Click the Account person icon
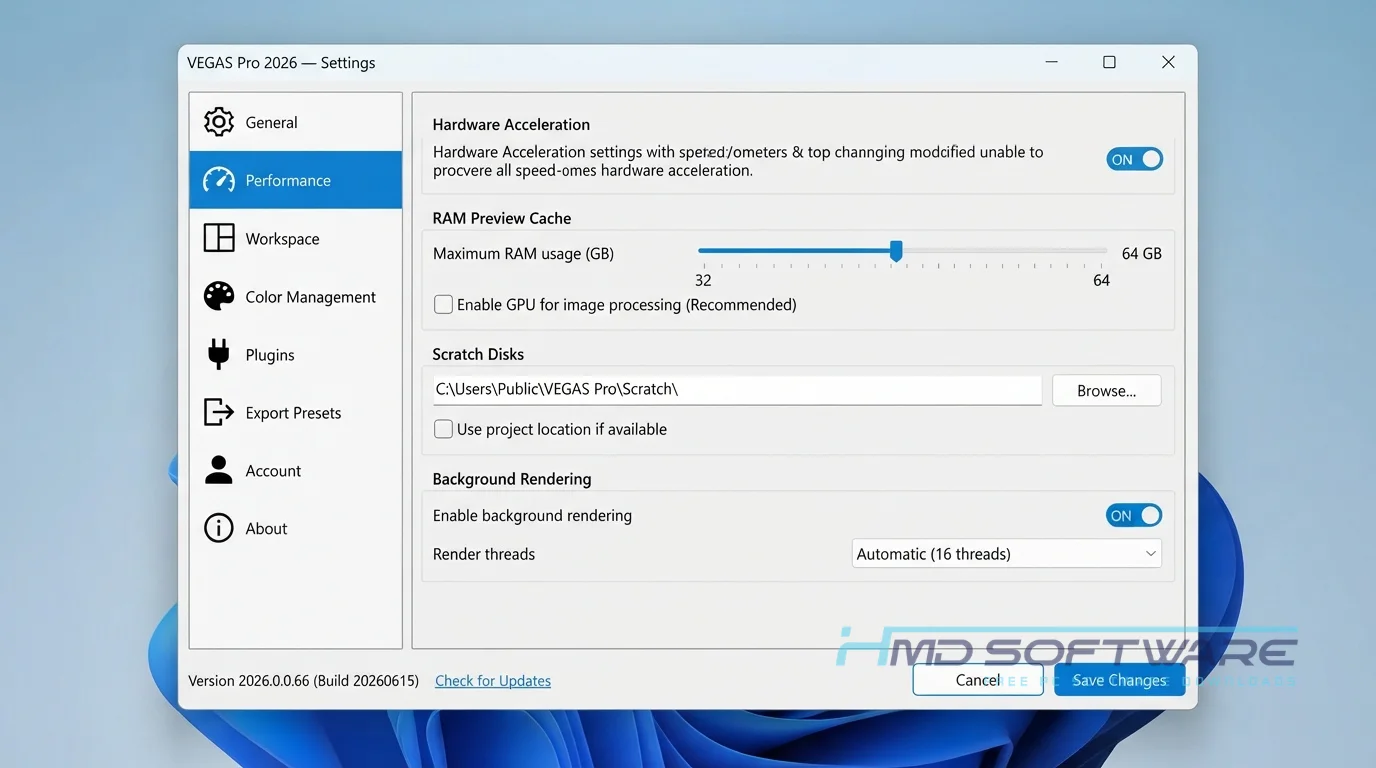 (219, 470)
